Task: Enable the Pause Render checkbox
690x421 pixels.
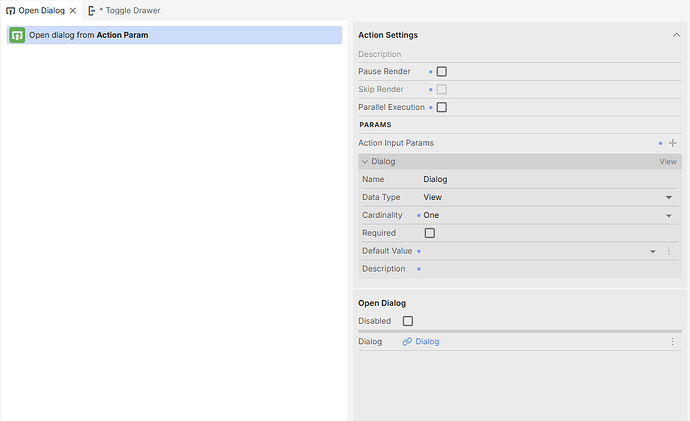Action: point(441,72)
